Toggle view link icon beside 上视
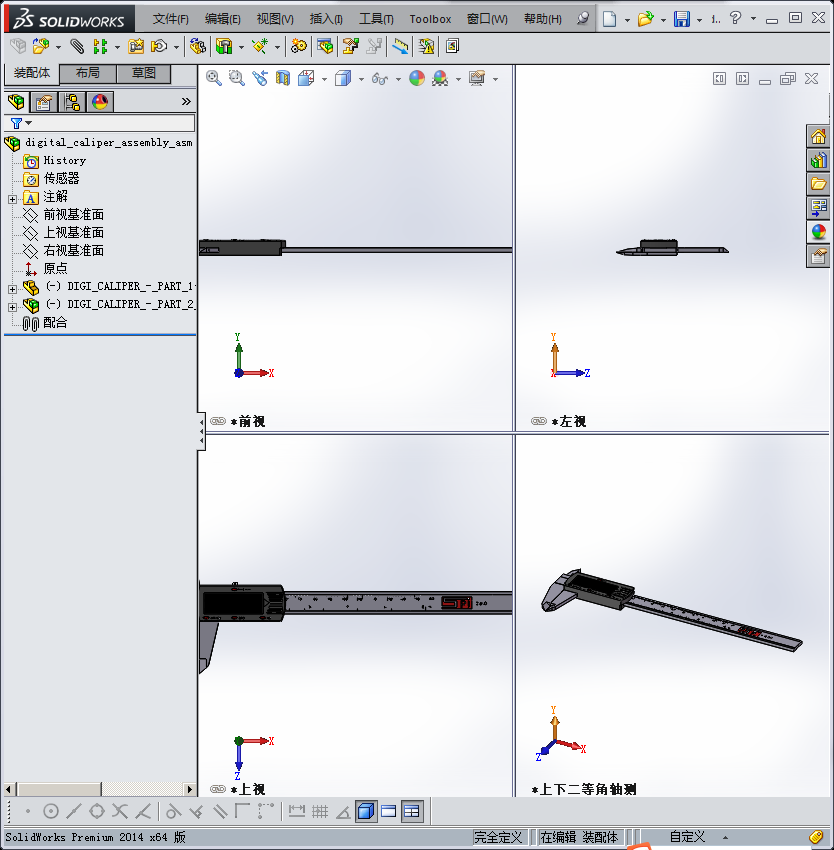Image resolution: width=834 pixels, height=850 pixels. coord(217,789)
